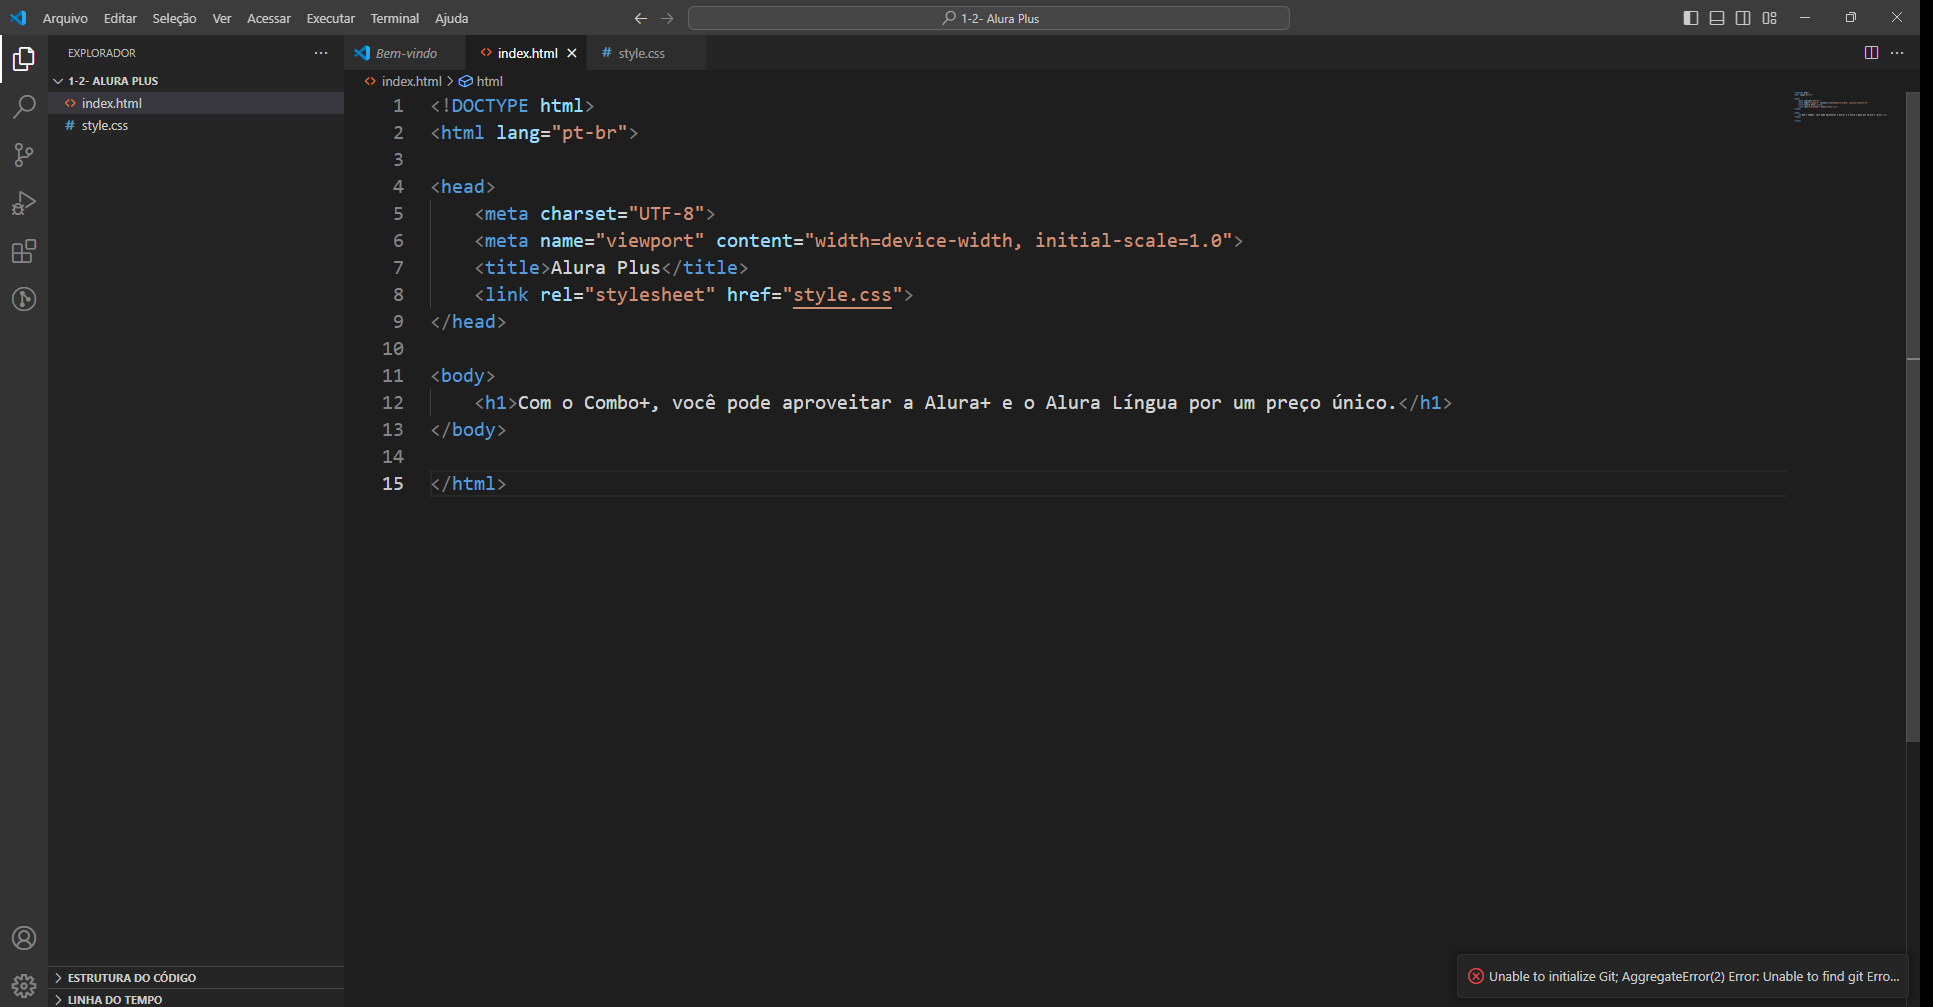The width and height of the screenshot is (1933, 1007).
Task: Go back with the left arrow
Action: click(640, 18)
